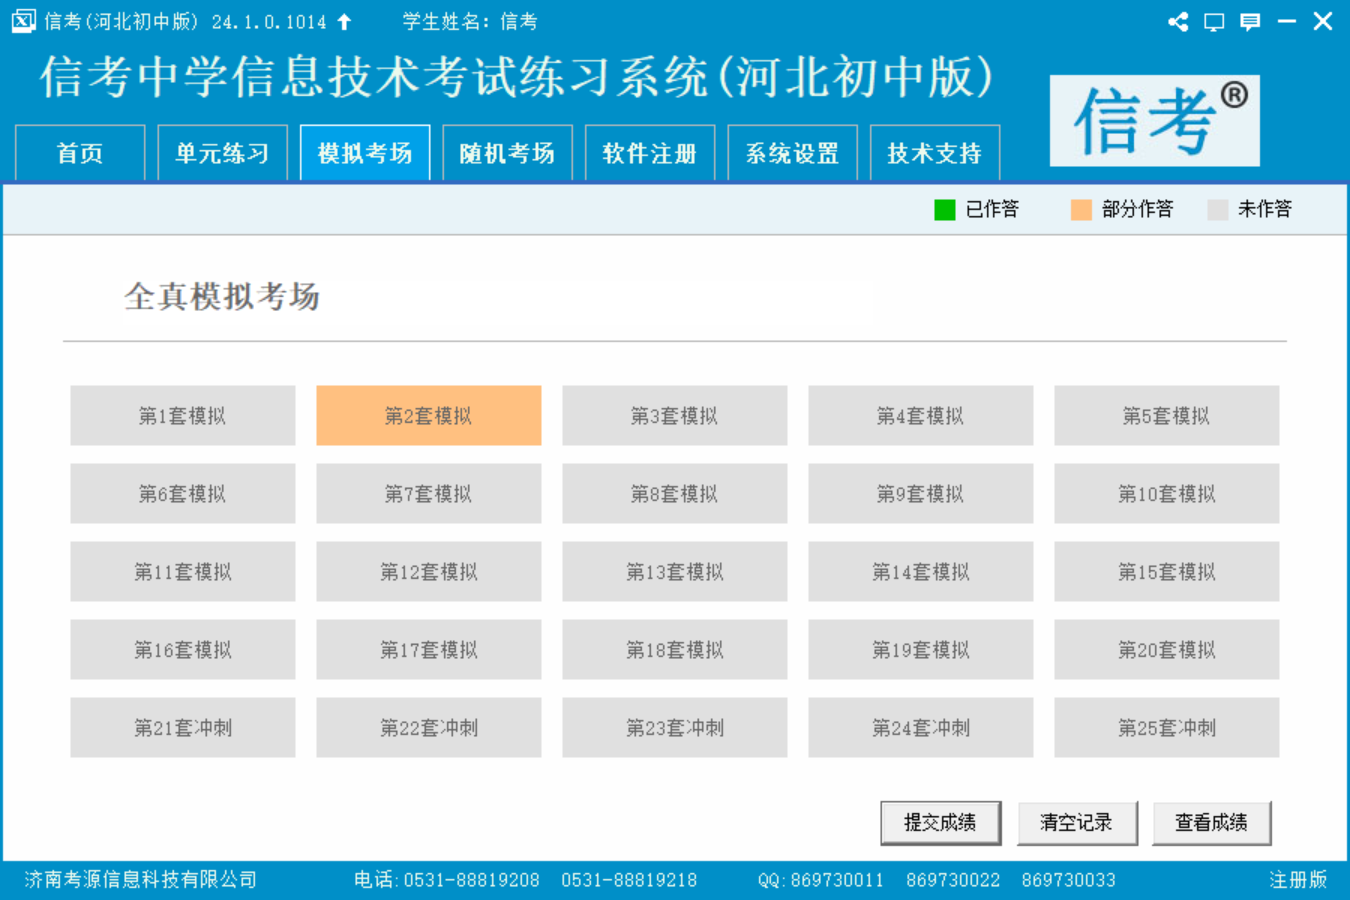Click the upgrade arrow next to version number
This screenshot has width=1350, height=900.
(344, 21)
